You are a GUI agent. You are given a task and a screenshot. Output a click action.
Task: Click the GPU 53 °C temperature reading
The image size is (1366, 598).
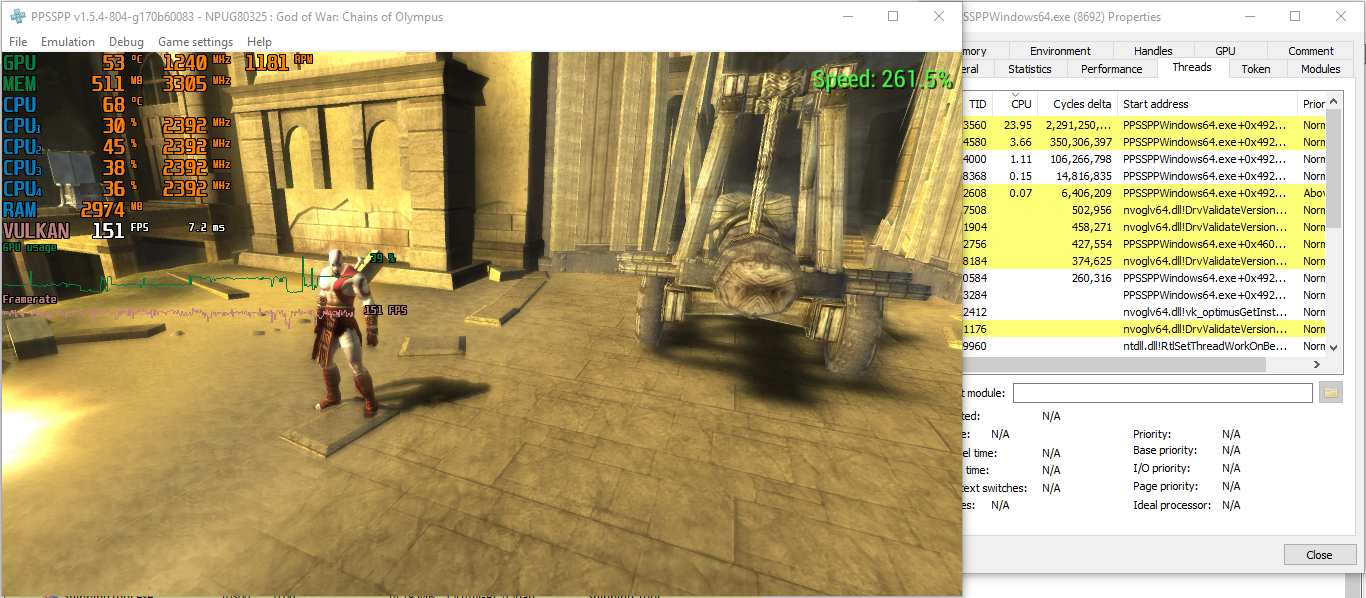point(74,62)
